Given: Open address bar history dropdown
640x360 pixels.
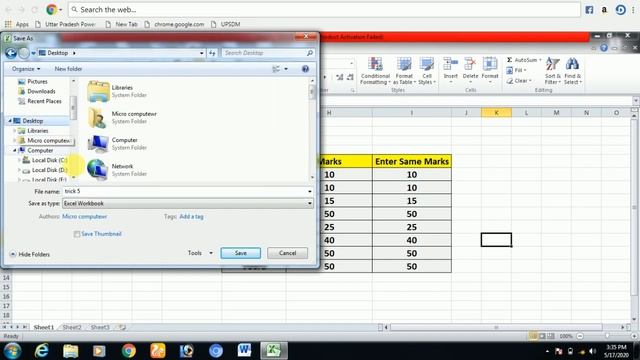Looking at the screenshot, I should point(202,53).
